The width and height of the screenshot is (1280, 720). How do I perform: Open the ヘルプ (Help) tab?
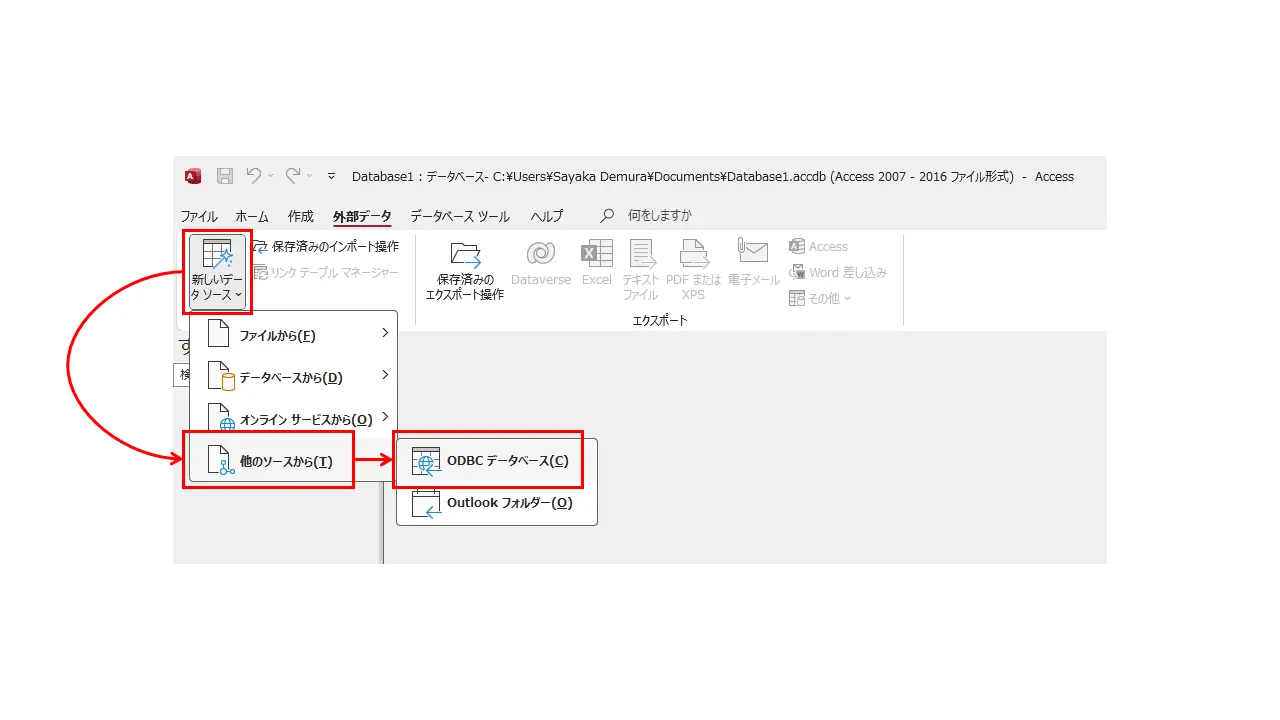pyautogui.click(x=547, y=216)
